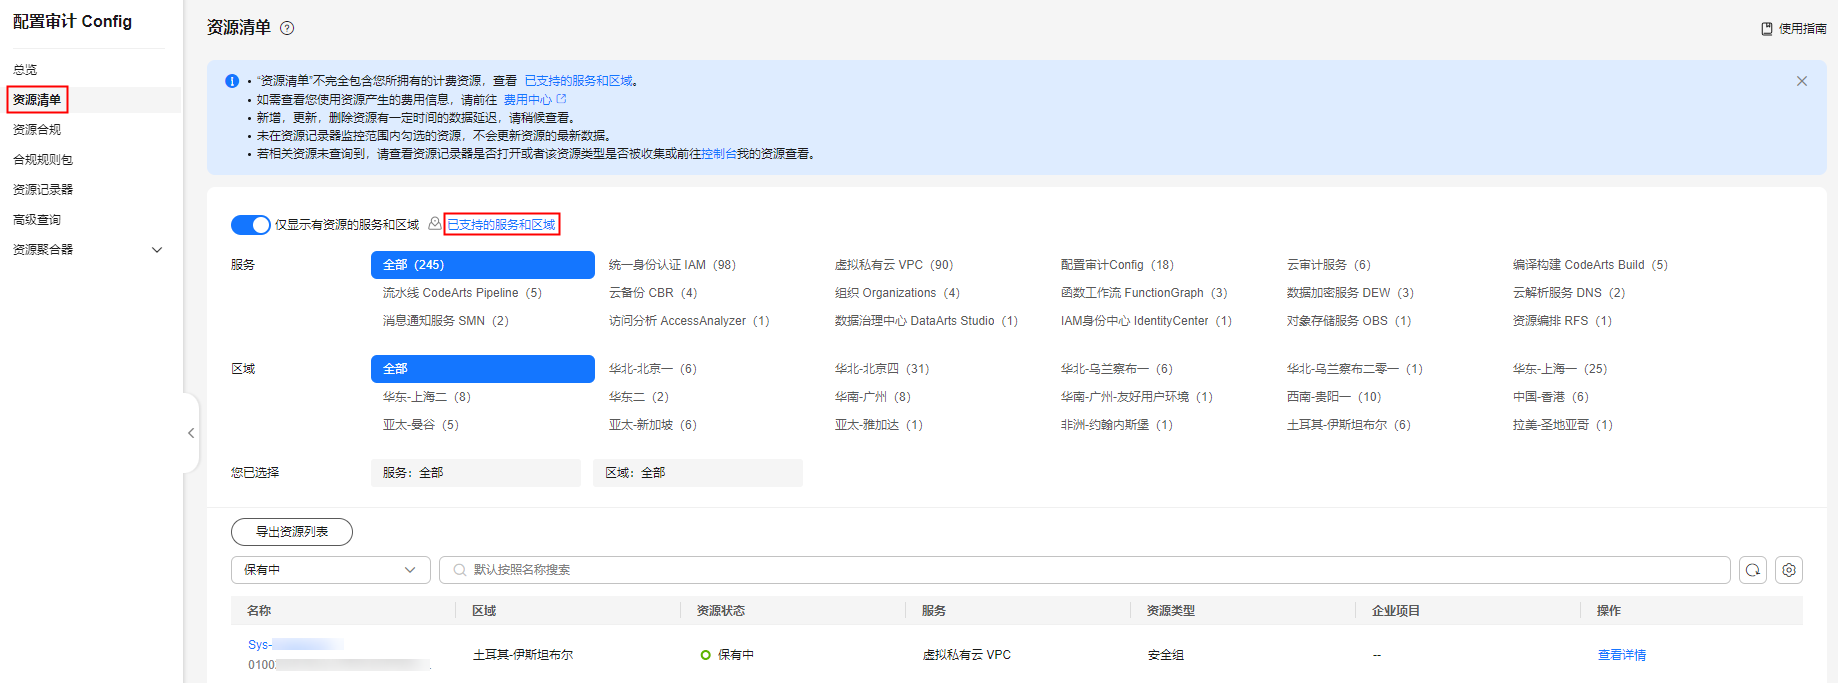Filter by 编译构建 CodeArts Build (5)
Viewport: 1838px width, 683px height.
click(x=1590, y=265)
